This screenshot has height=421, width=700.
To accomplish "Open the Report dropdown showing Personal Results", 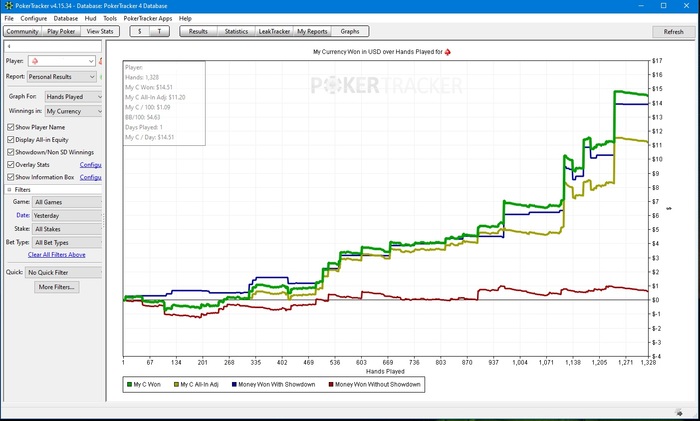I will [62, 77].
